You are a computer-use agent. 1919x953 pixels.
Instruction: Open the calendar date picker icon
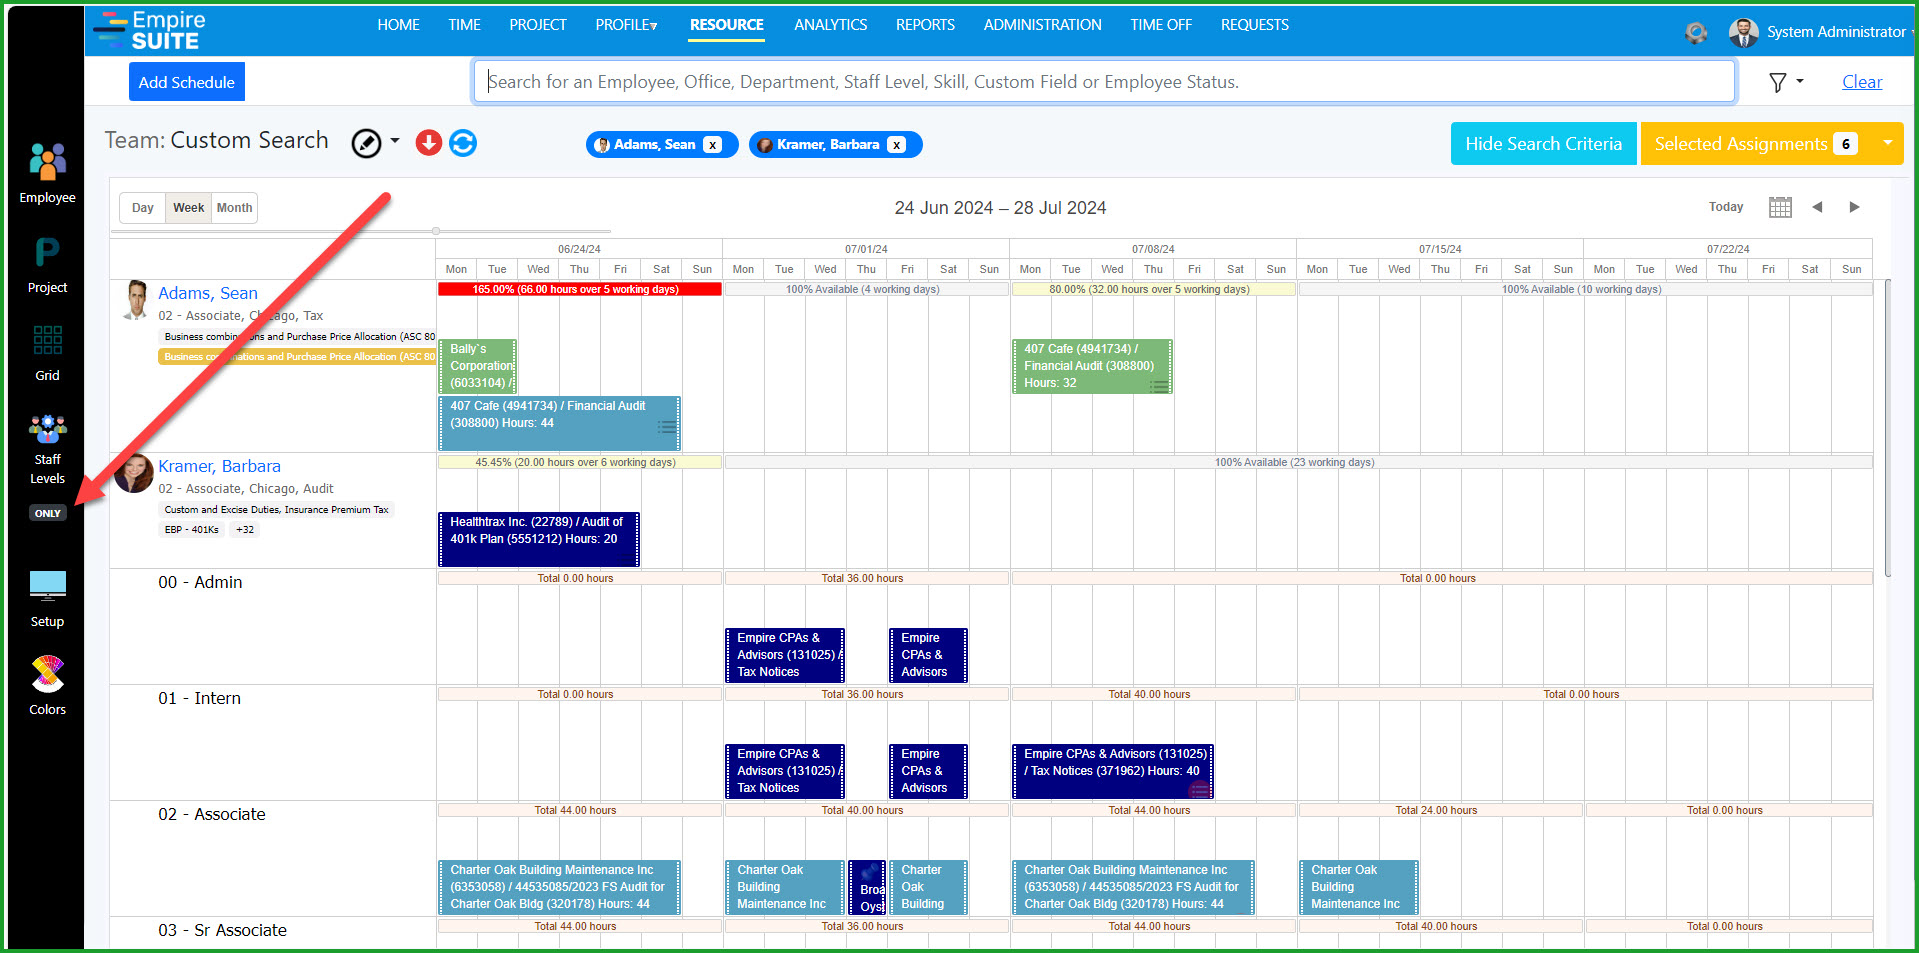[1780, 207]
